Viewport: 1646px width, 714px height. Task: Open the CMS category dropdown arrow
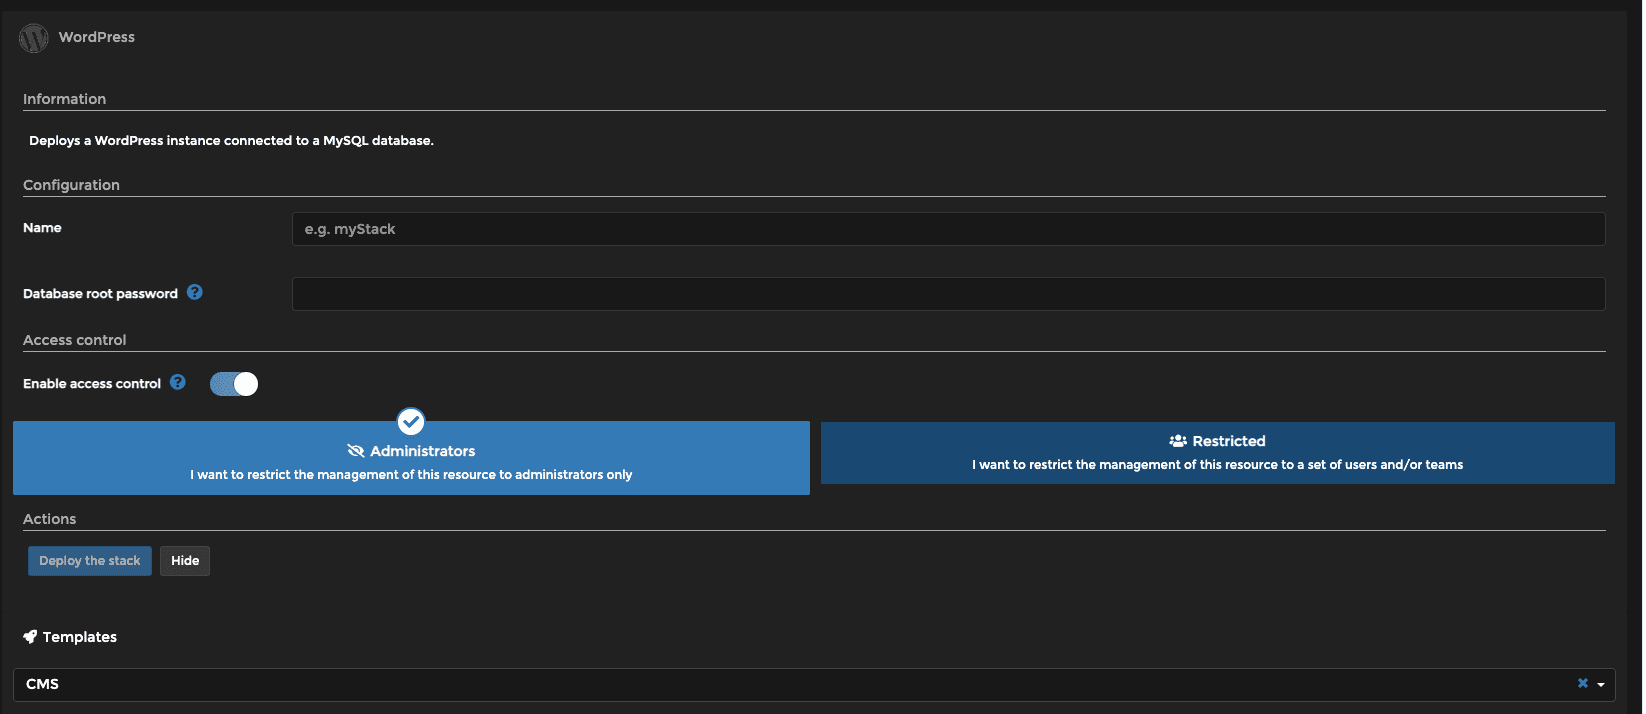click(x=1601, y=685)
